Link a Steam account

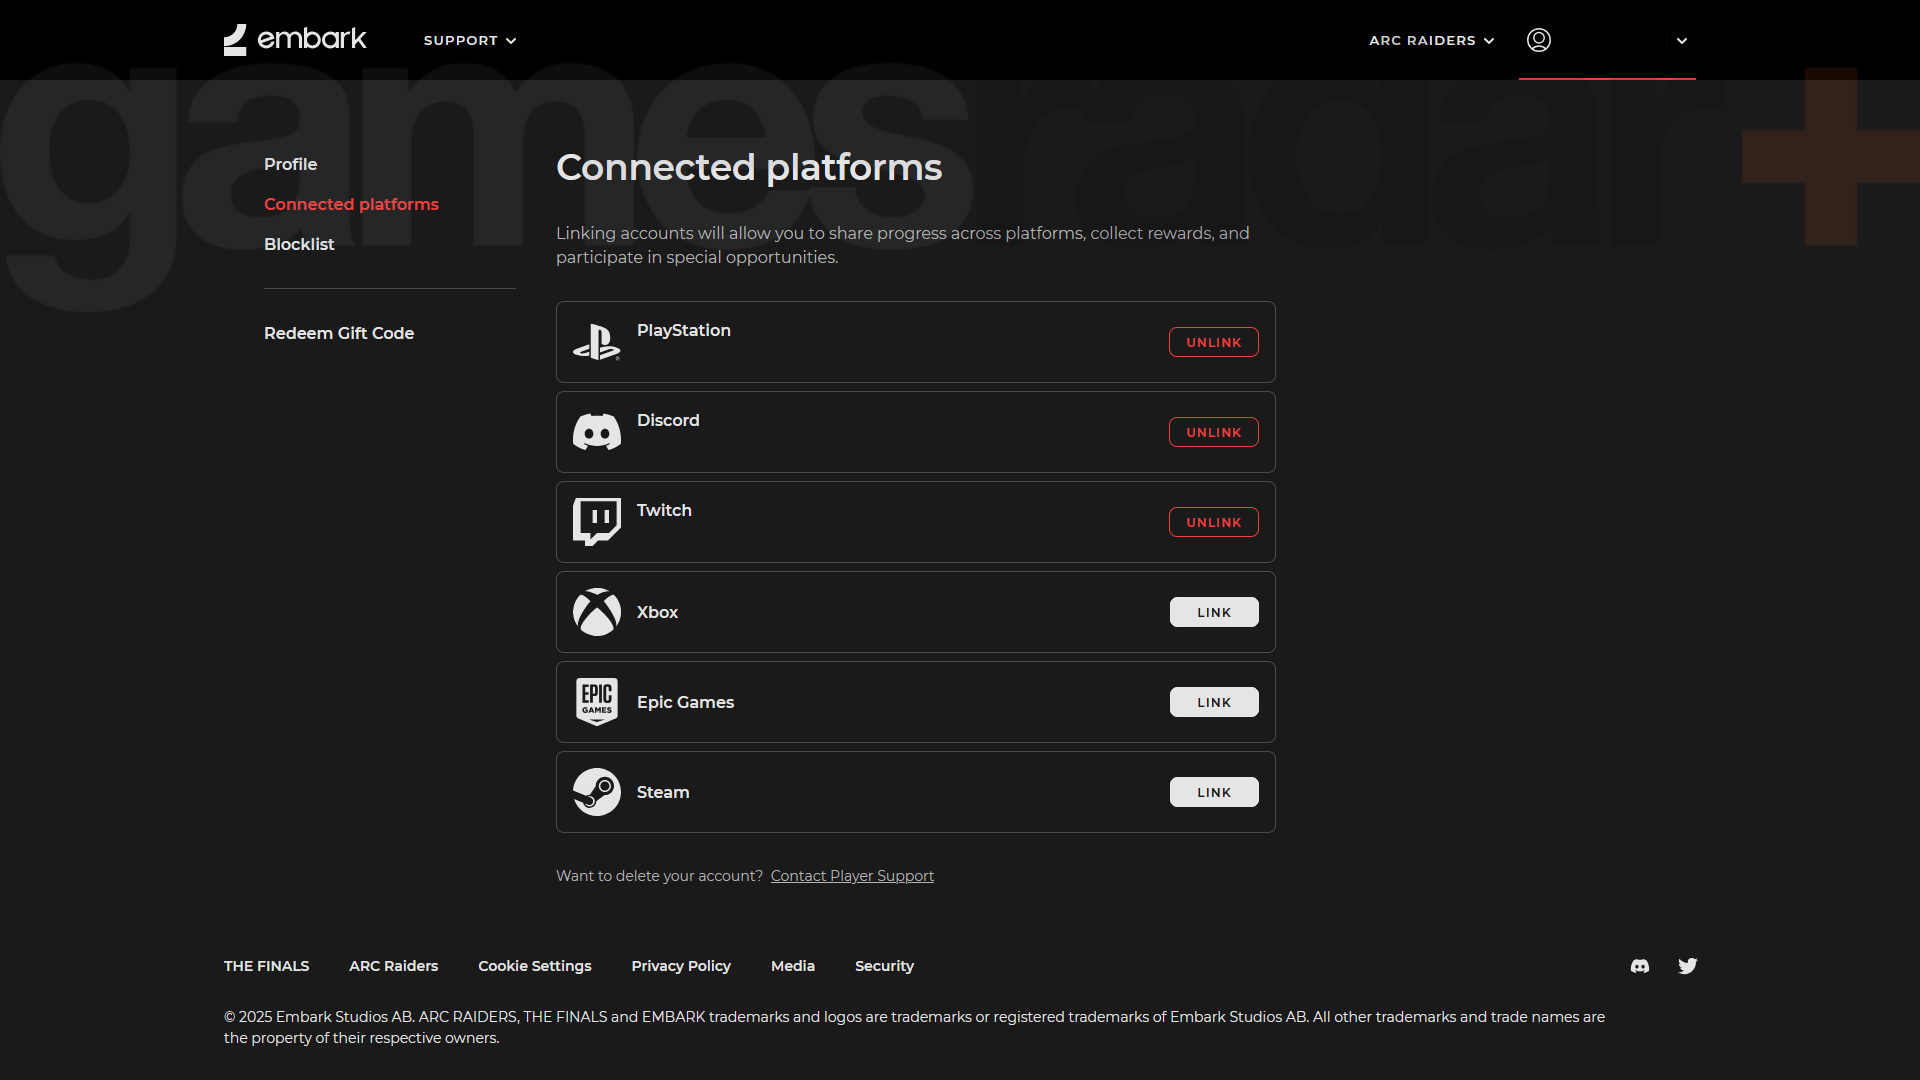tap(1213, 791)
